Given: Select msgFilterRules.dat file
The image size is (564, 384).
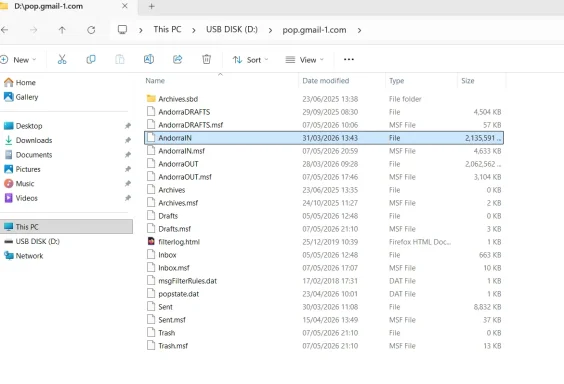Looking at the screenshot, I should pos(324,281).
